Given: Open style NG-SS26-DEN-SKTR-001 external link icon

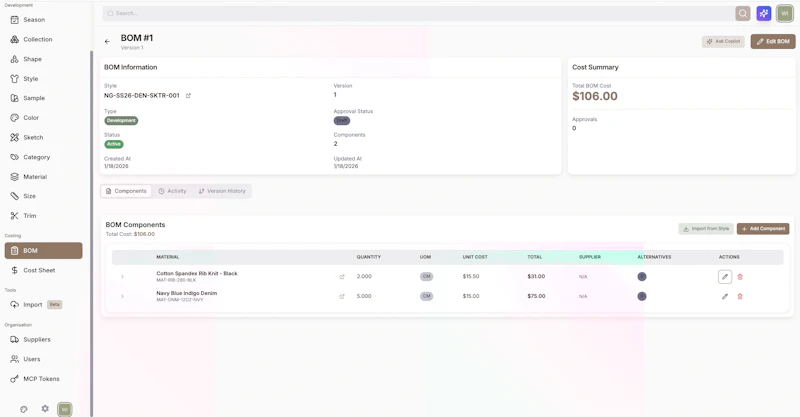Looking at the screenshot, I should click(188, 95).
